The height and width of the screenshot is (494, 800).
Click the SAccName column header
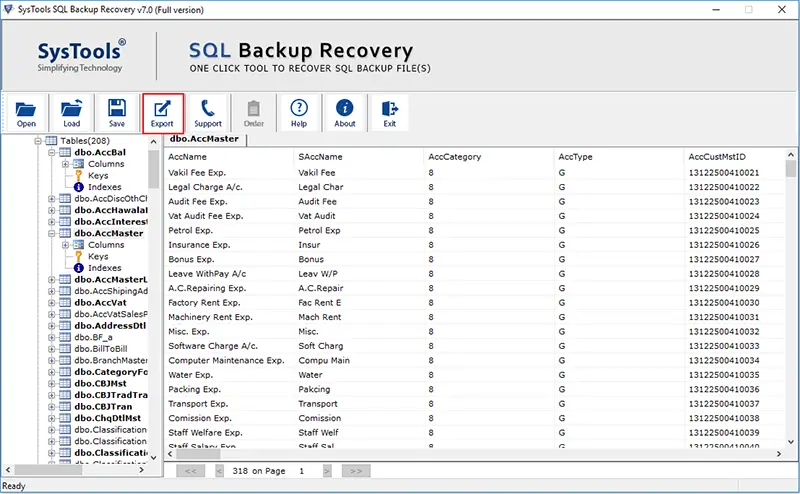pos(358,157)
